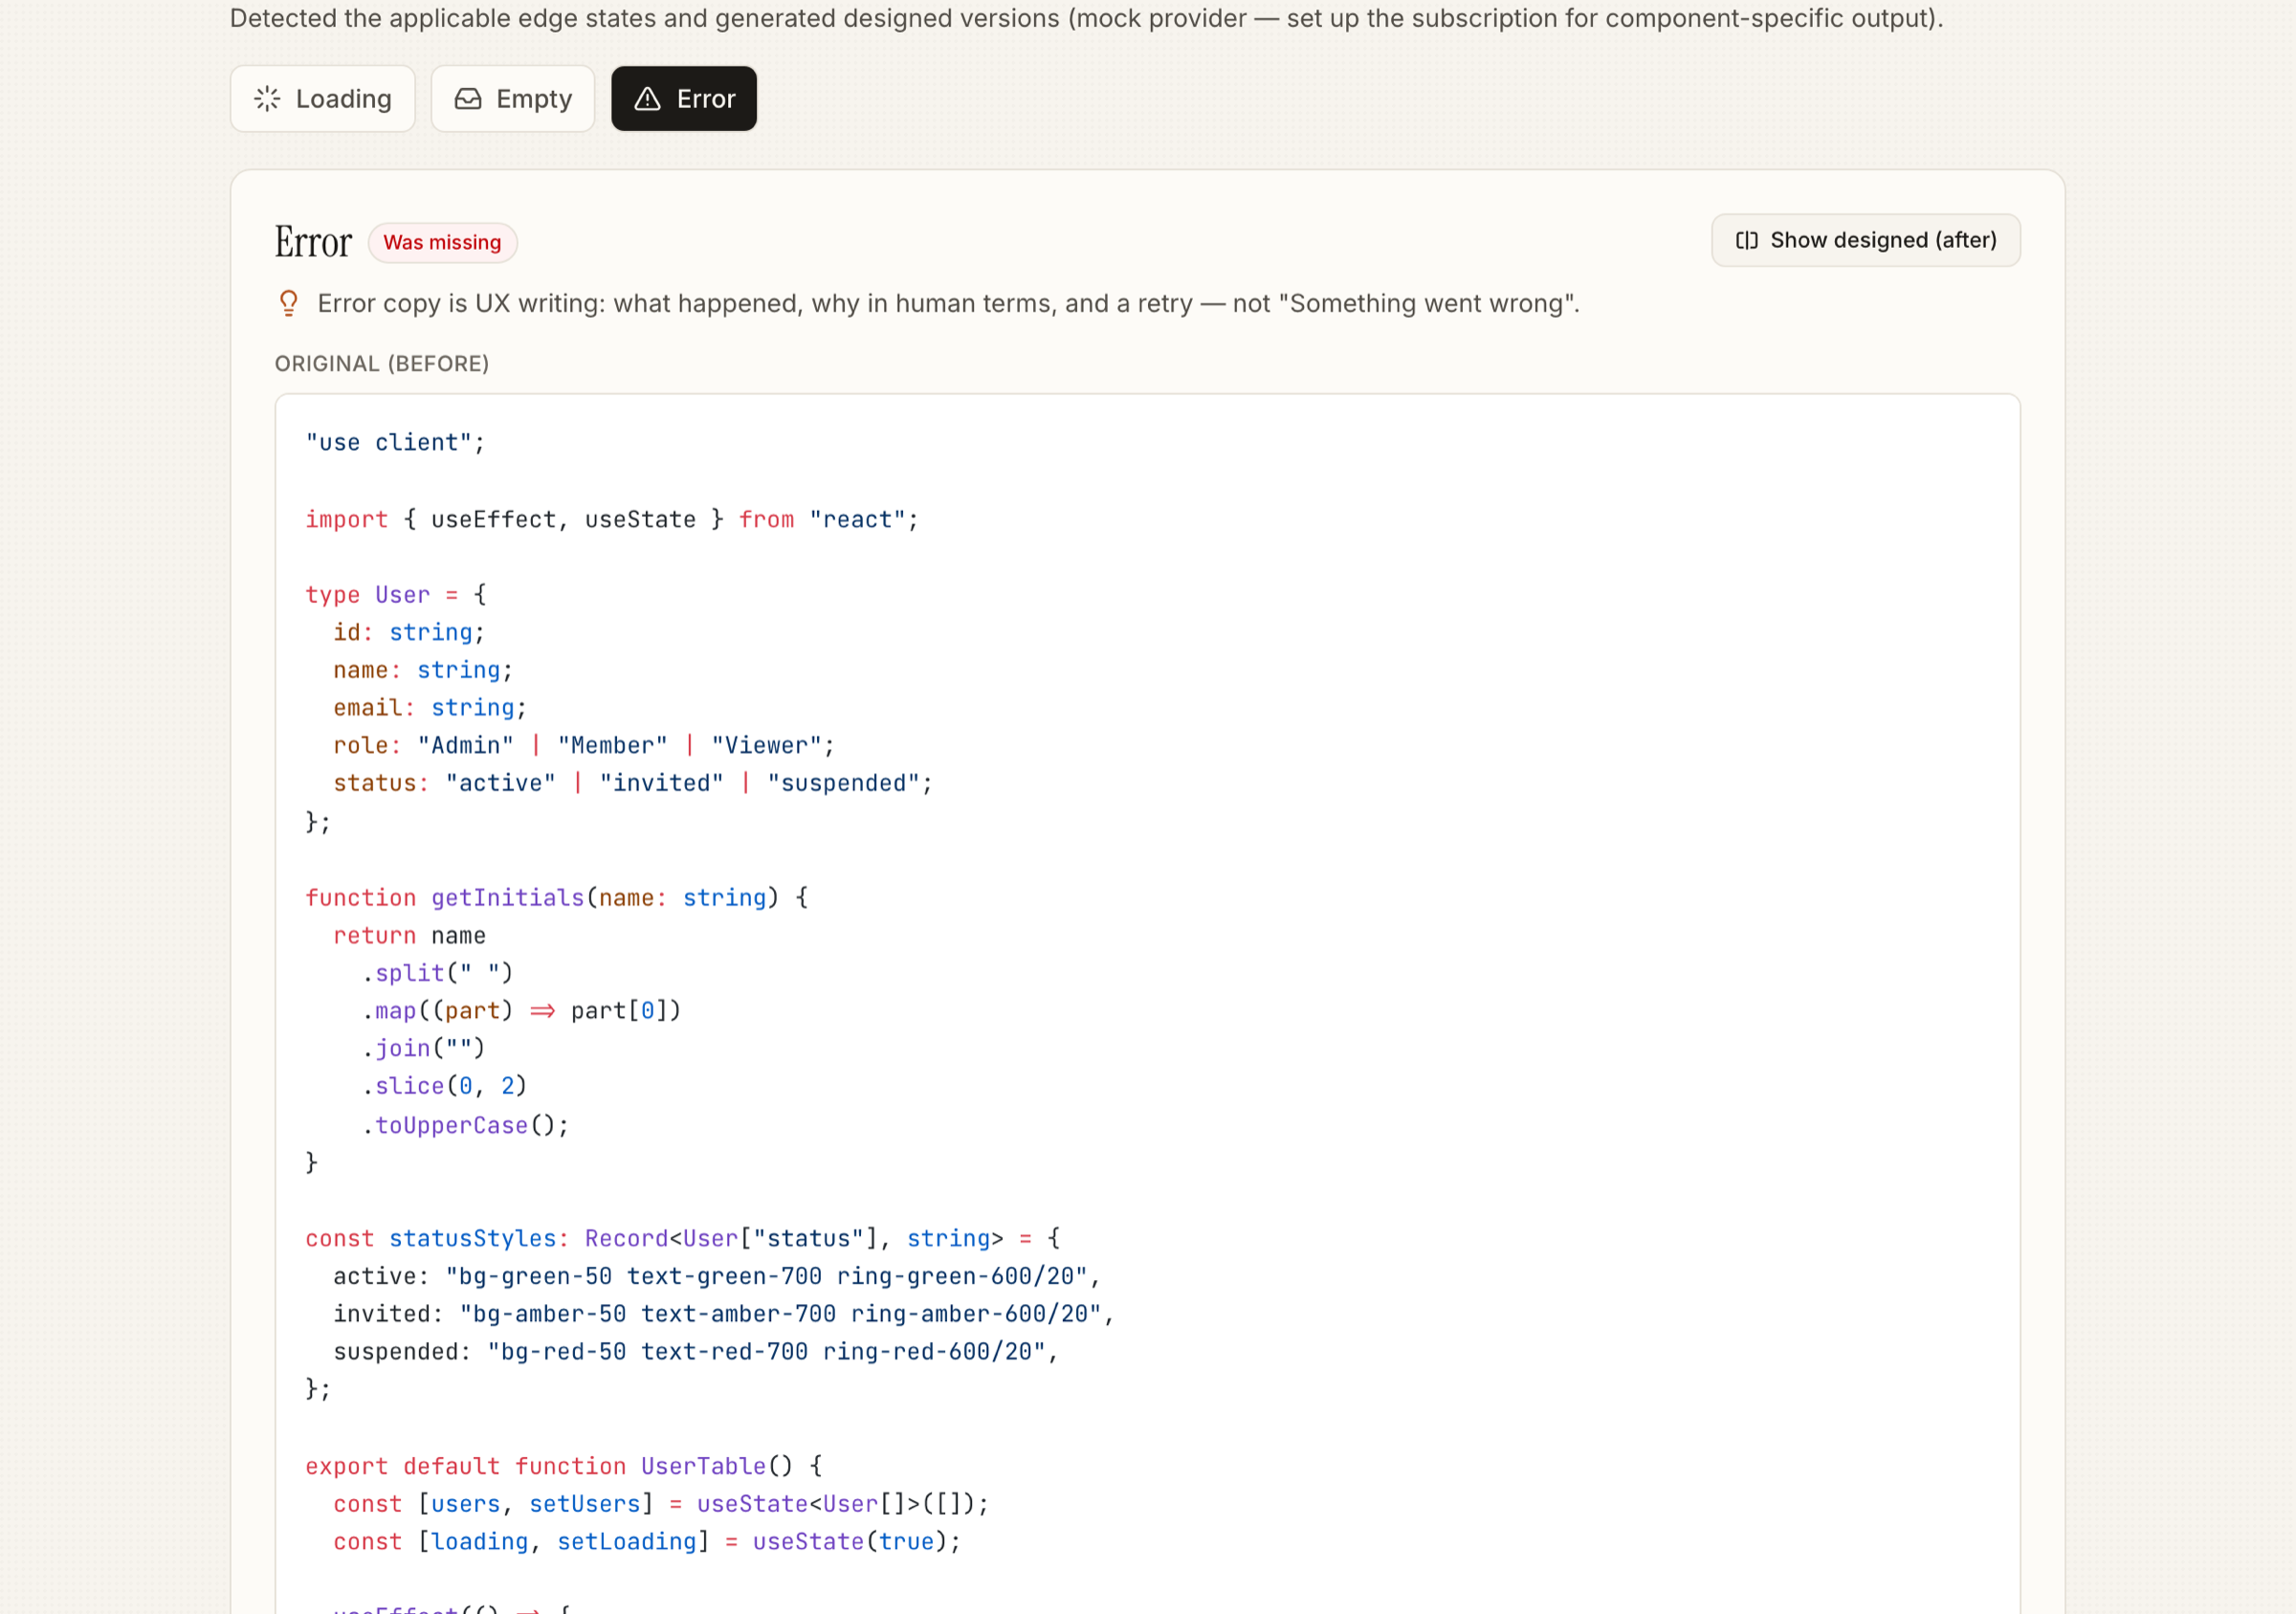Image resolution: width=2296 pixels, height=1614 pixels.
Task: Click the suspended: "bg-red-50 line
Action: click(696, 1352)
